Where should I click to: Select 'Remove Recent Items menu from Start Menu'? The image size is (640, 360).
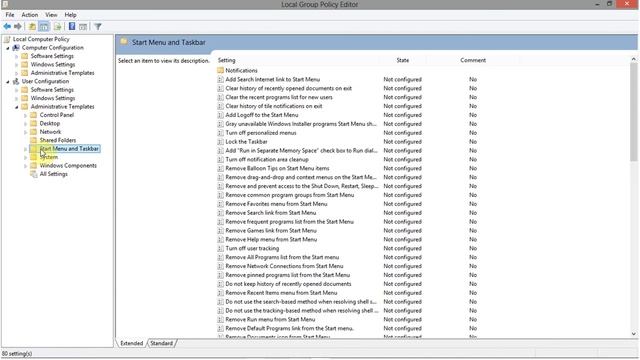click(281, 293)
